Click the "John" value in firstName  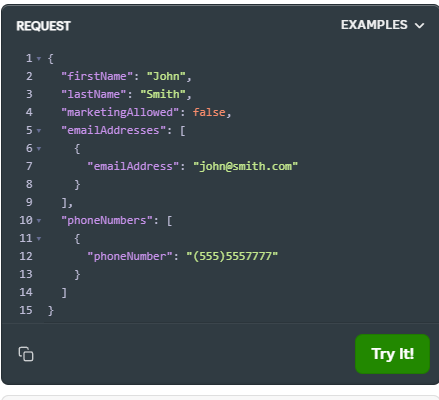(166, 76)
